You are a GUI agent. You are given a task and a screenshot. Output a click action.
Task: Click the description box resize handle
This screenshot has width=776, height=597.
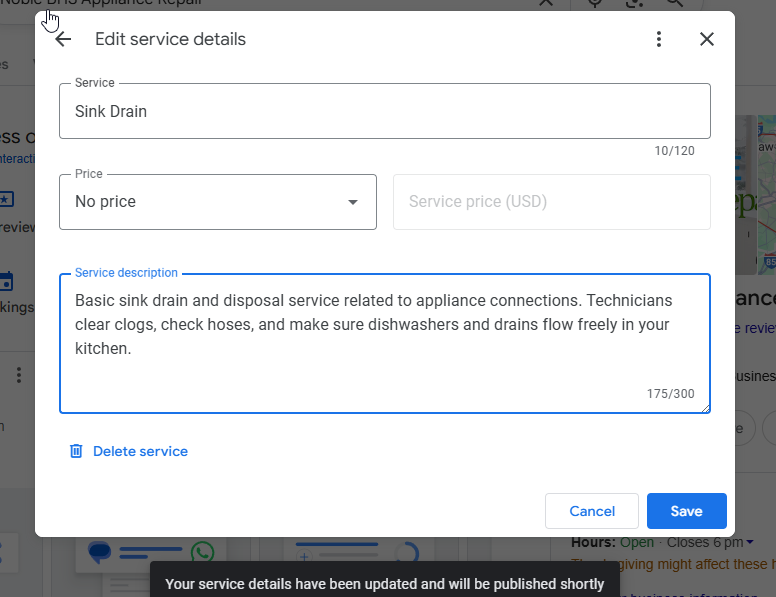coord(705,407)
